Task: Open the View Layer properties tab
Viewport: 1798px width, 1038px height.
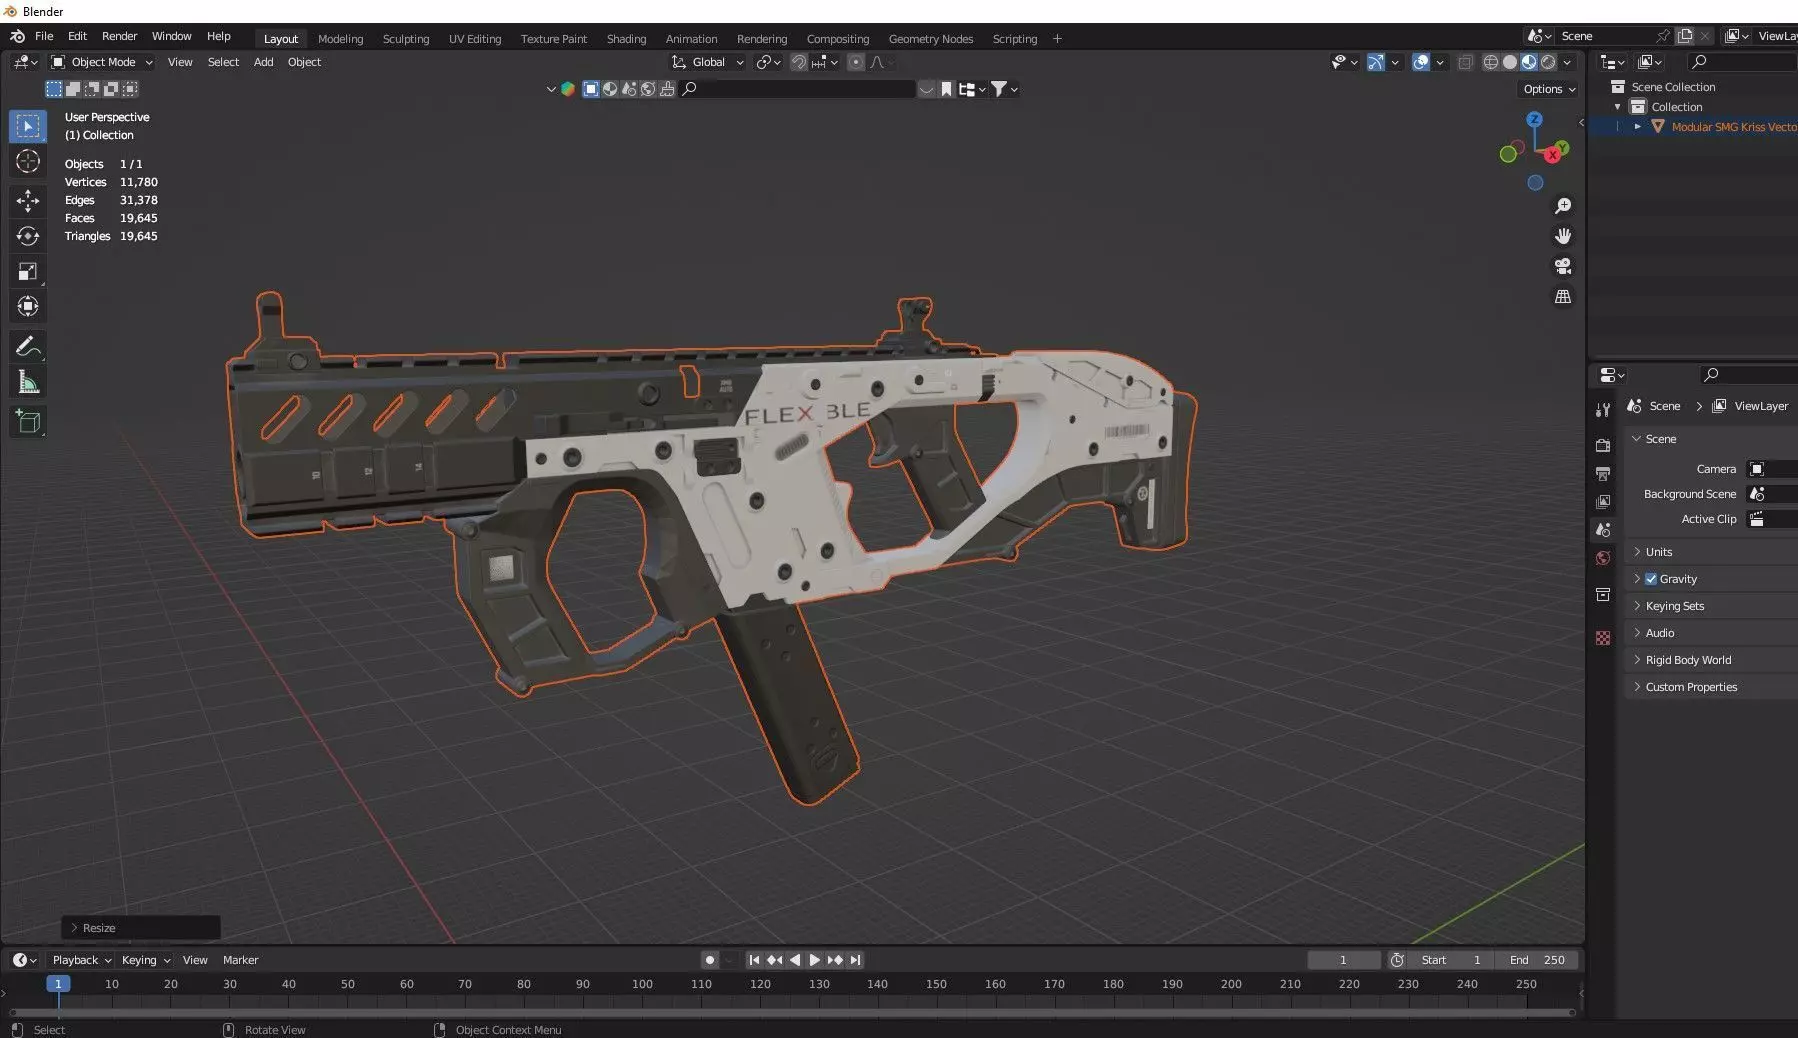Action: coord(1603,501)
